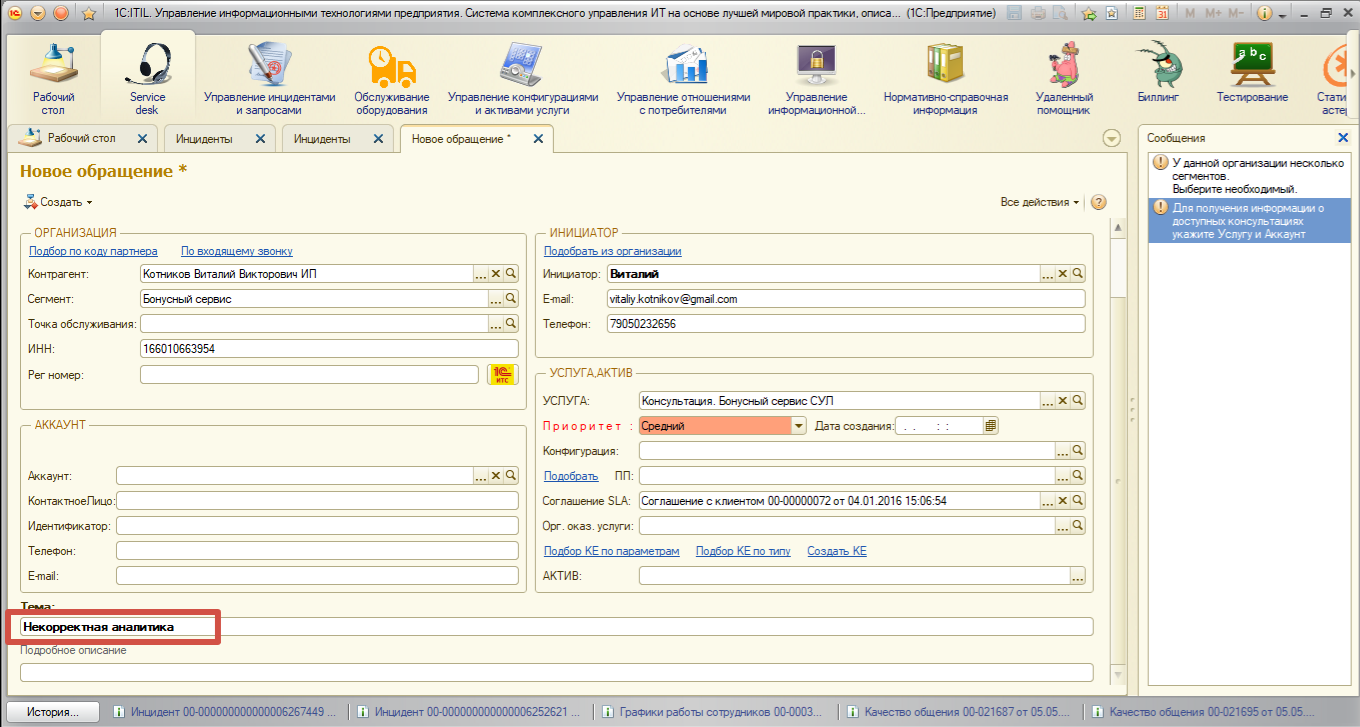The image size is (1360, 727).
Task: Click the КонтактноеЛицо input field
Action: tap(317, 501)
